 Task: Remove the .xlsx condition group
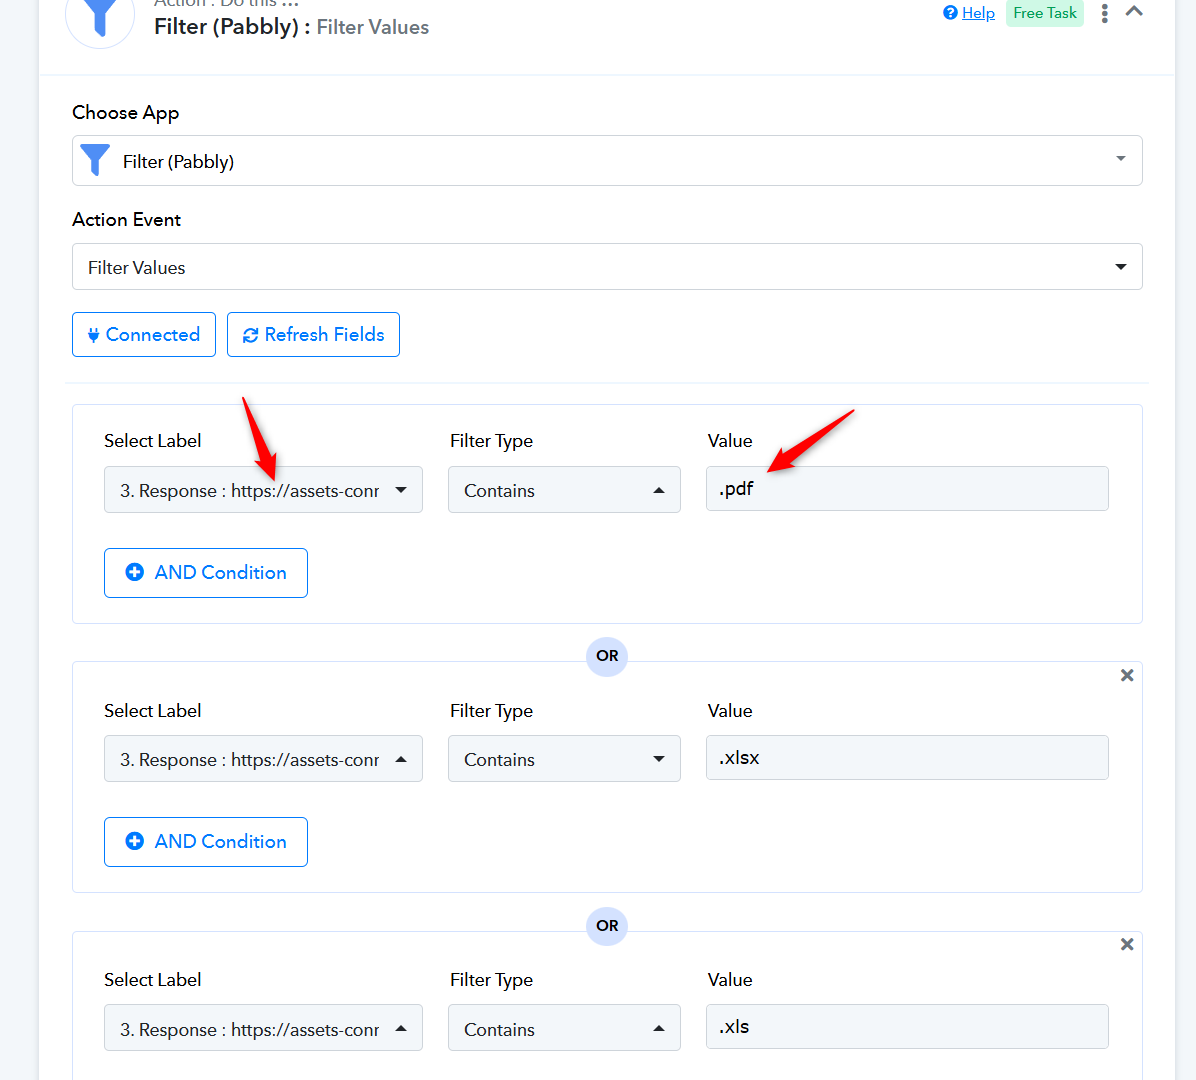pyautogui.click(x=1127, y=675)
